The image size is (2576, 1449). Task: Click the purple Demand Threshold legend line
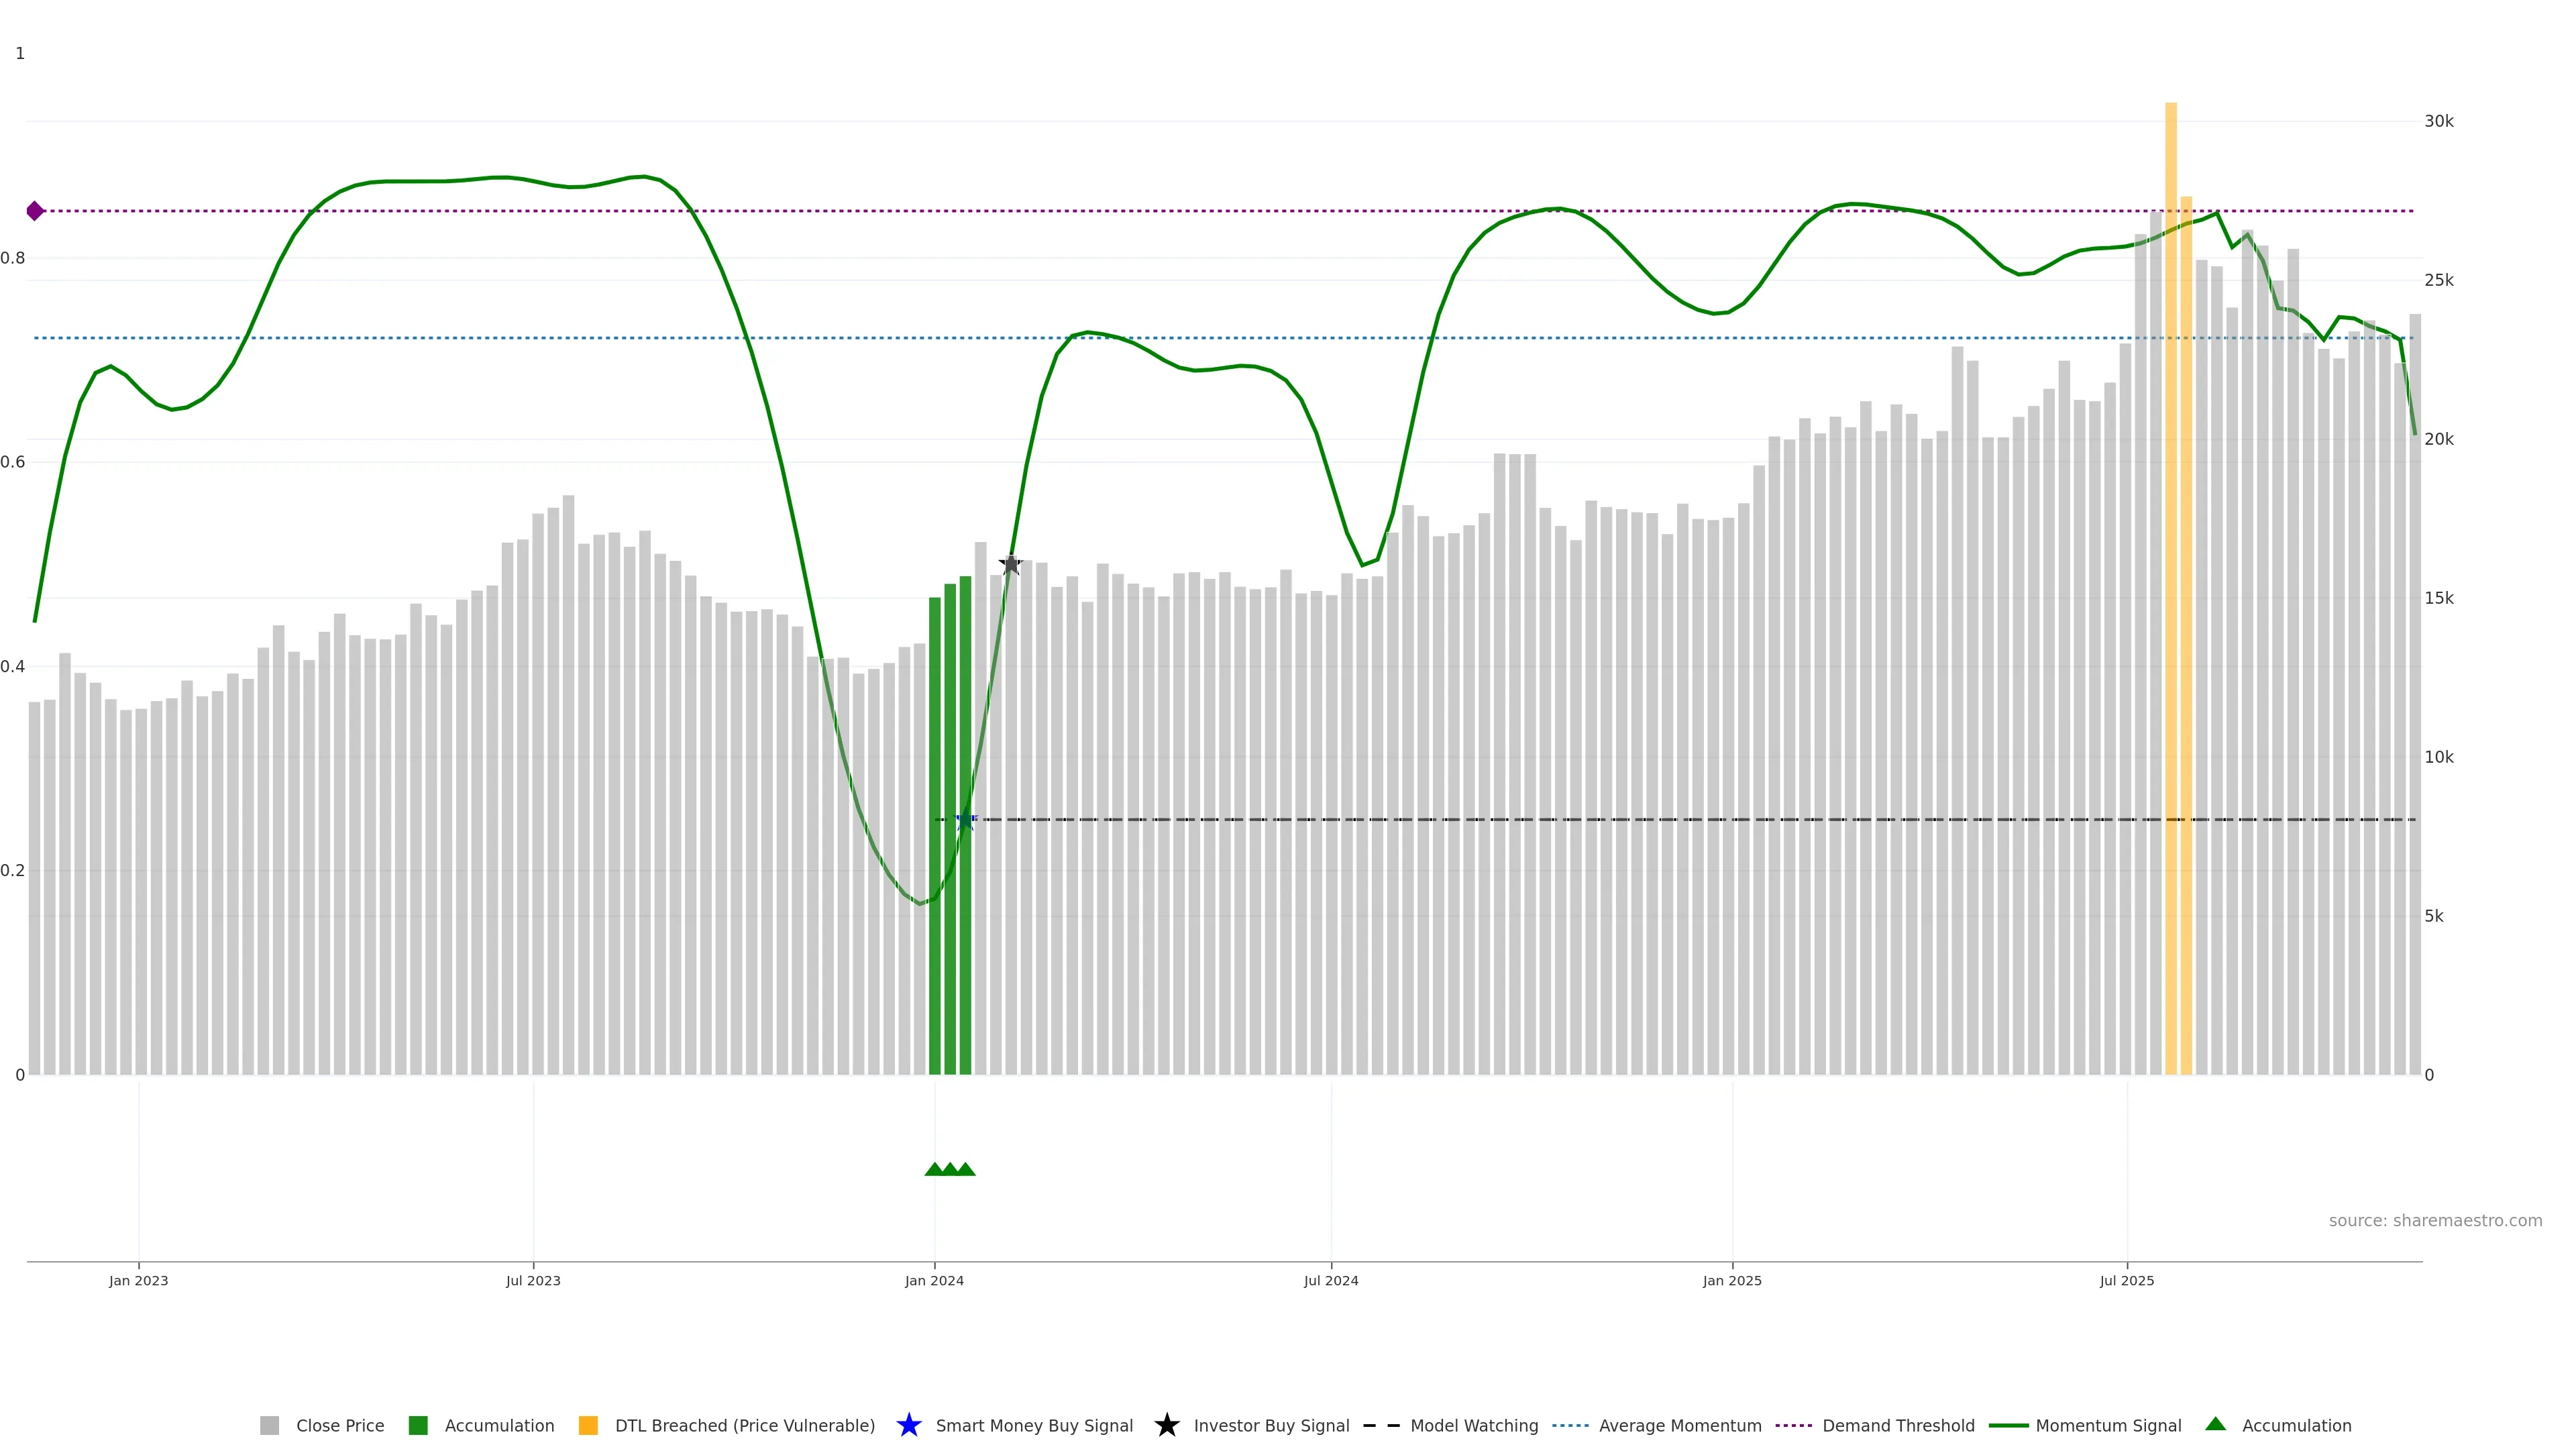pos(1793,1425)
